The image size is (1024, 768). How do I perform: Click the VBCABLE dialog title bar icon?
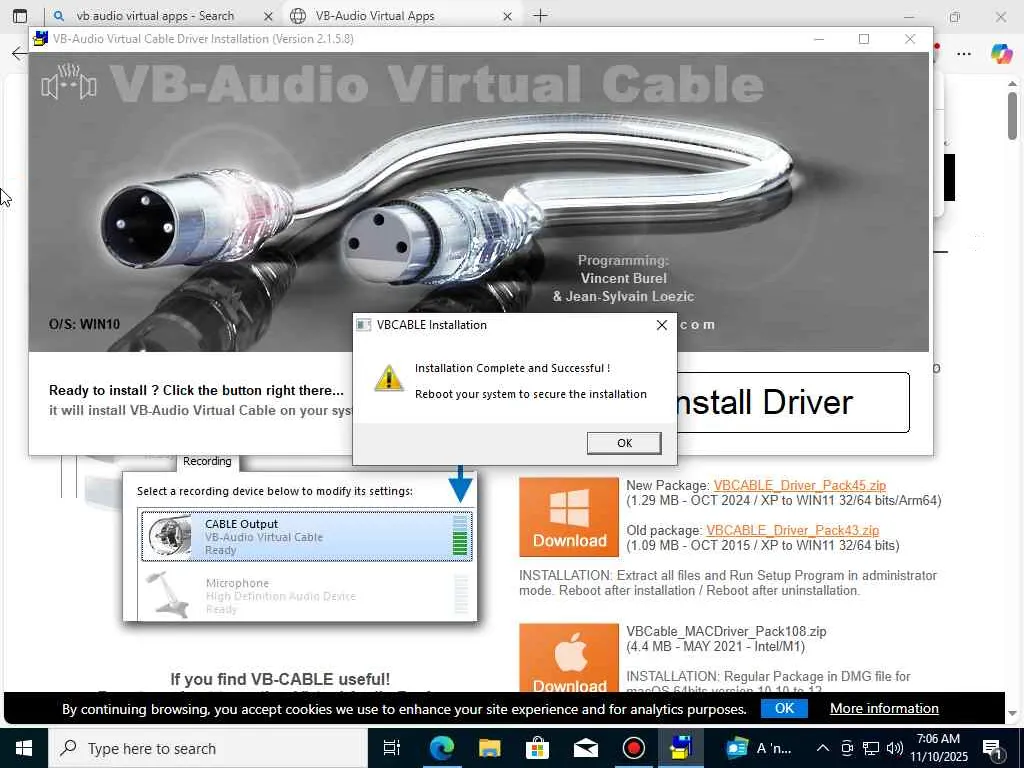coord(364,325)
